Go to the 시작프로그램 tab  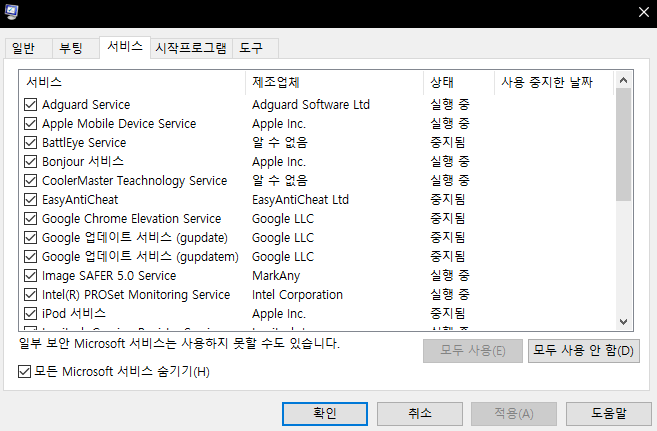click(x=191, y=48)
